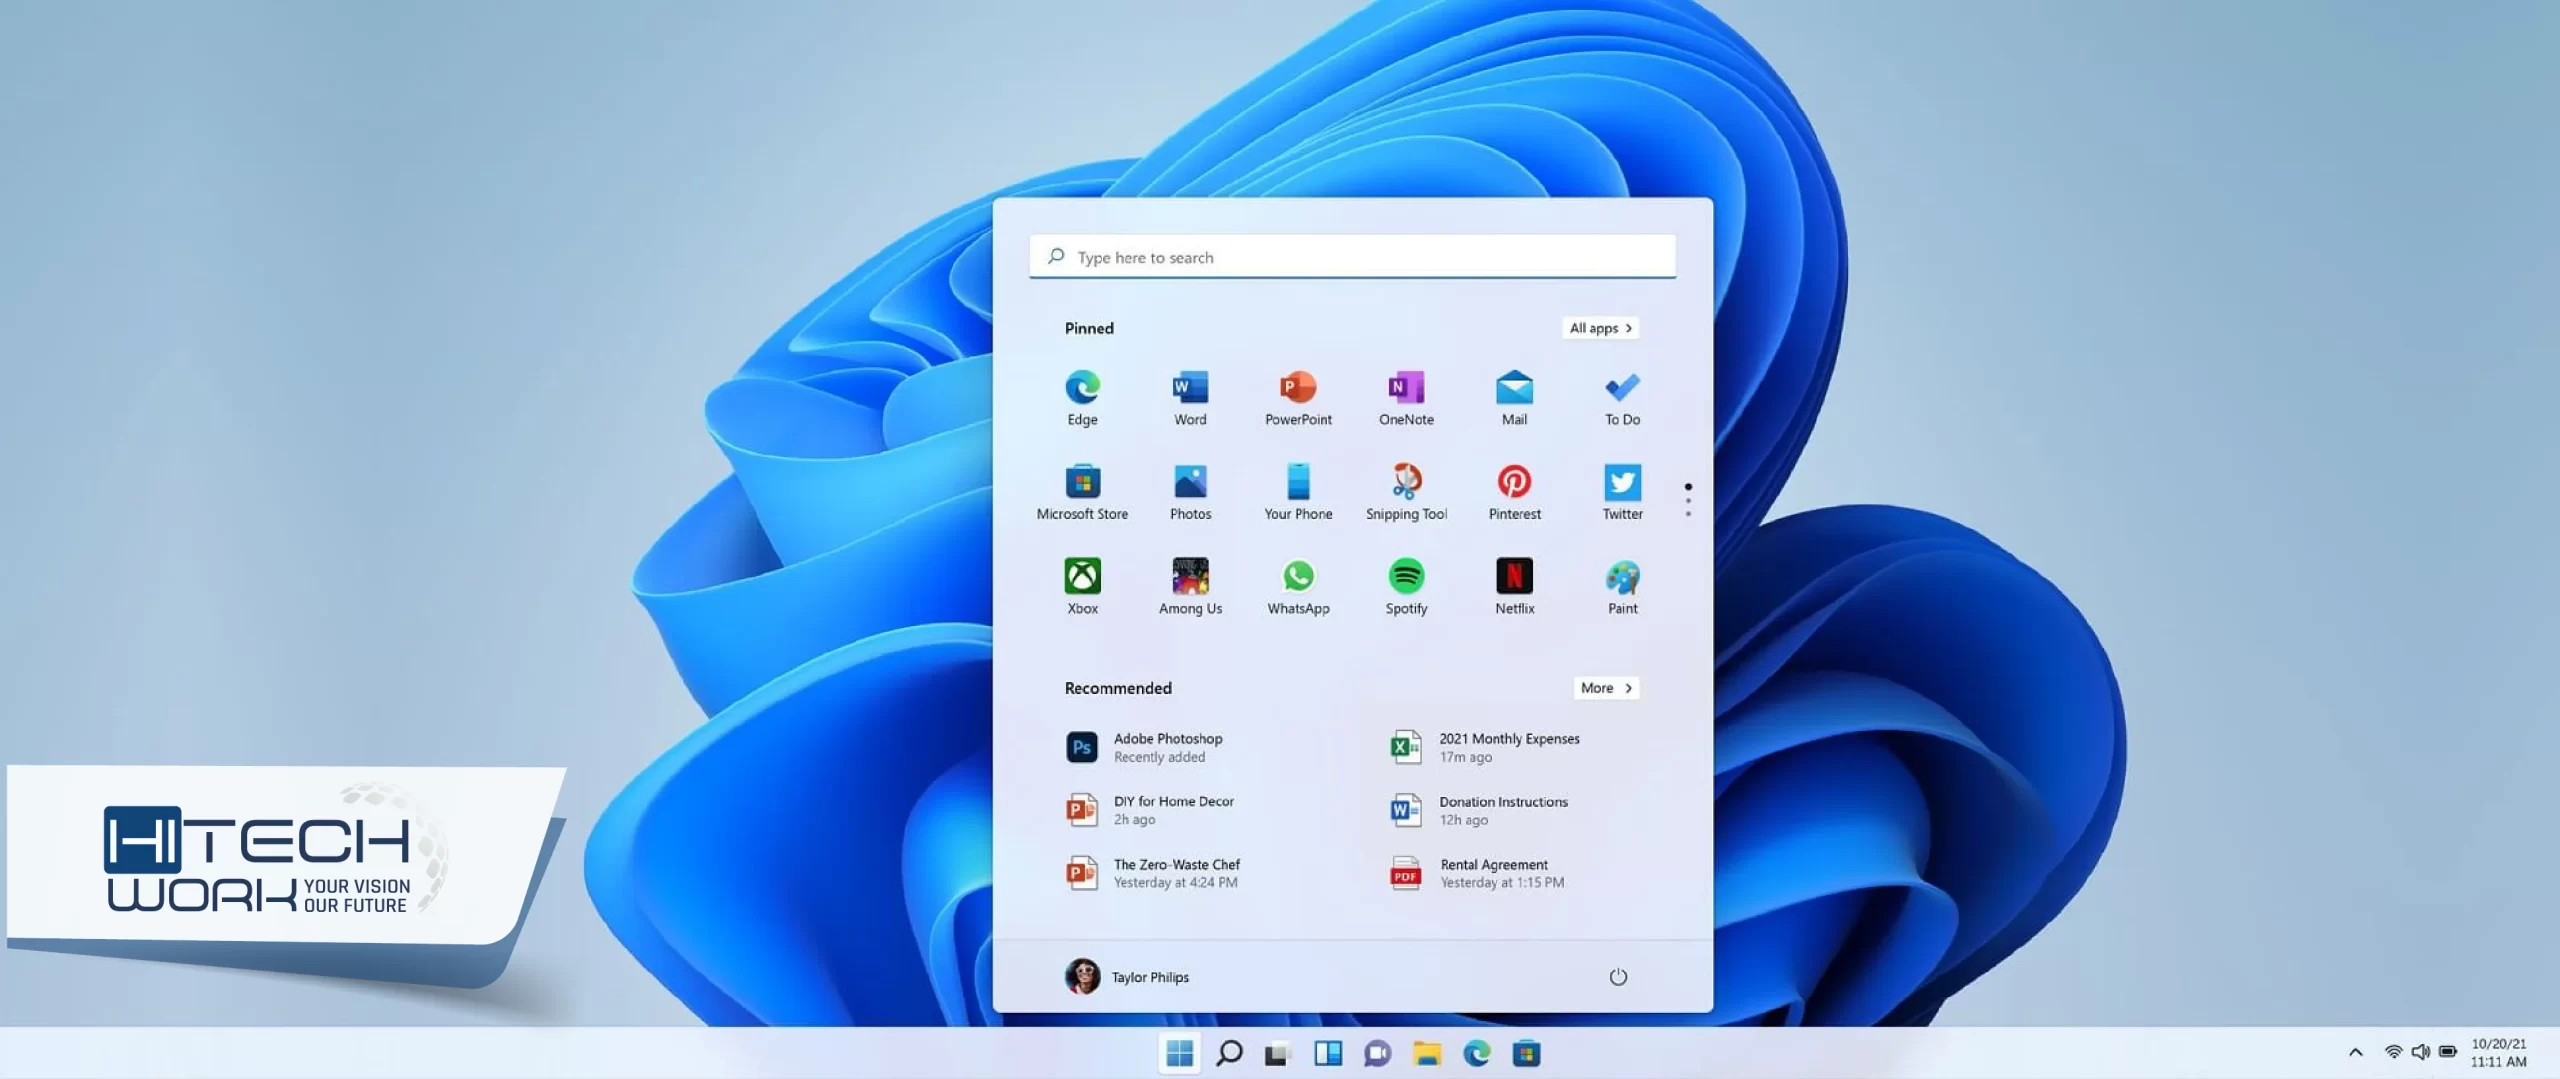This screenshot has width=2560, height=1079.
Task: Launch the Among Us game
Action: (1190, 587)
